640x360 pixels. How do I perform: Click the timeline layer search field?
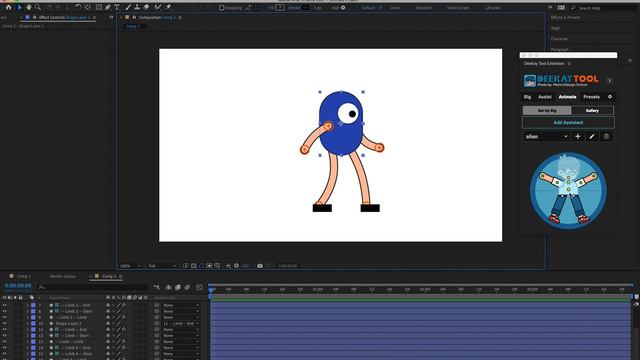93,287
